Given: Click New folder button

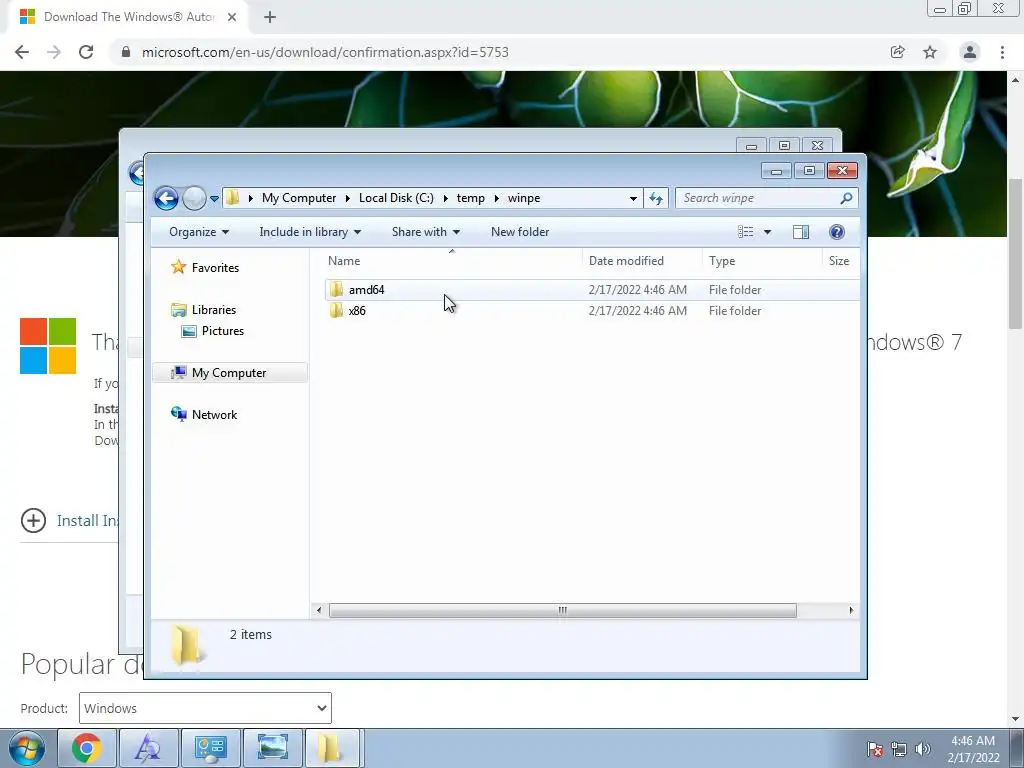Looking at the screenshot, I should [x=520, y=232].
